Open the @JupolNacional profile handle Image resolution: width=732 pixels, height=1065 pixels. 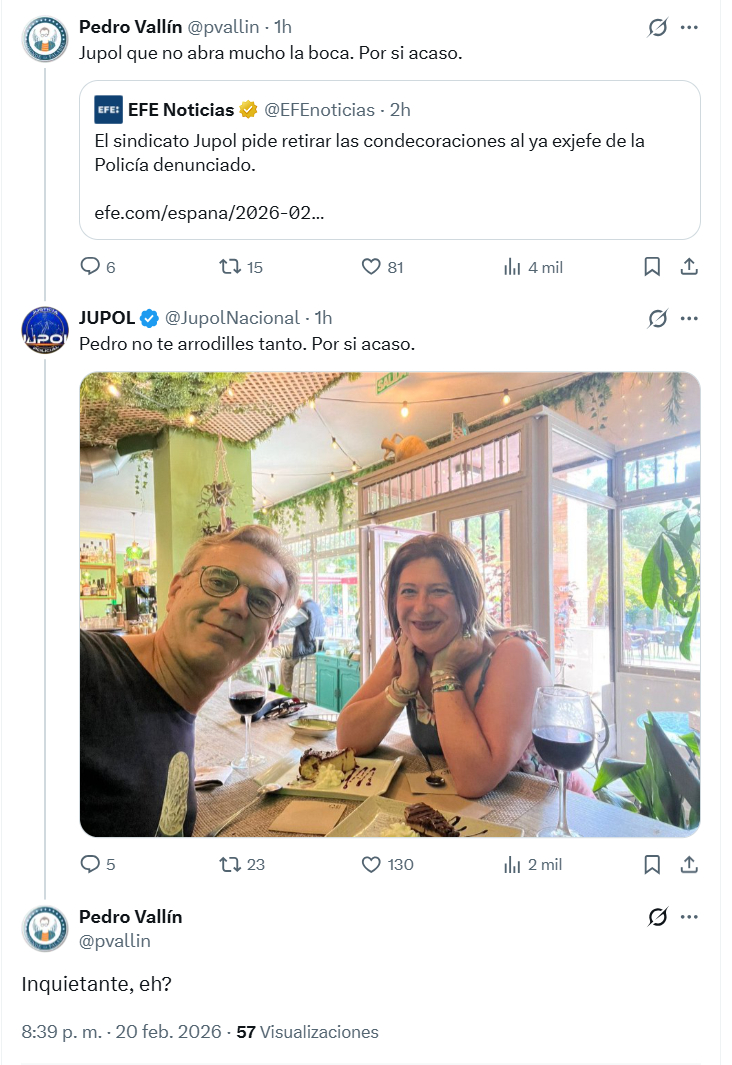tap(231, 318)
